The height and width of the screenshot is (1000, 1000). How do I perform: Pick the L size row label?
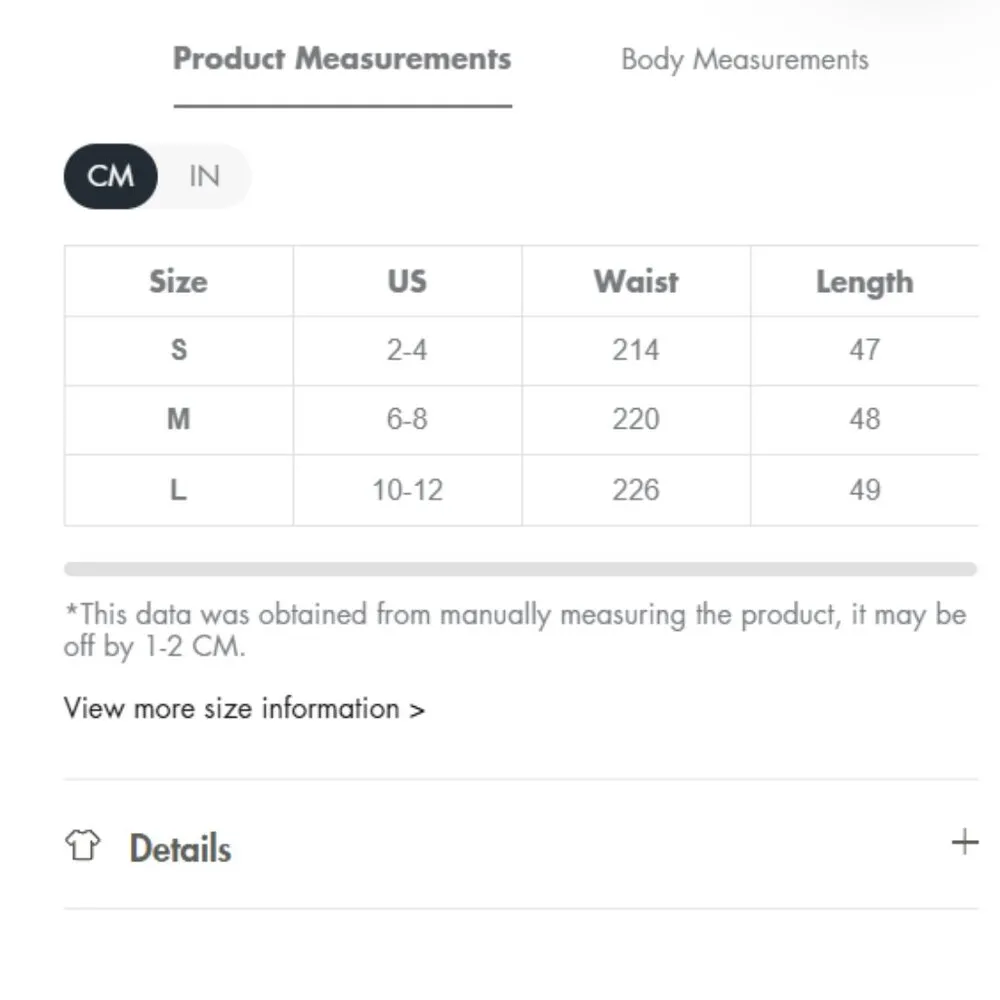(178, 490)
